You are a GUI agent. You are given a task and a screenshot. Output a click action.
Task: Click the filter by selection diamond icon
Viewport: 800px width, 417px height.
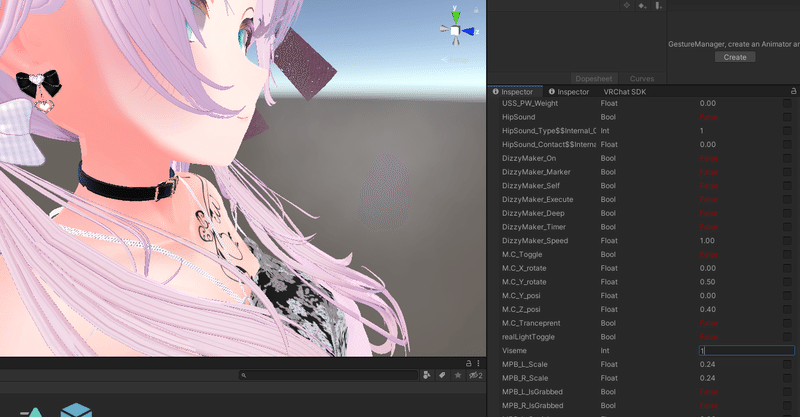(x=627, y=6)
